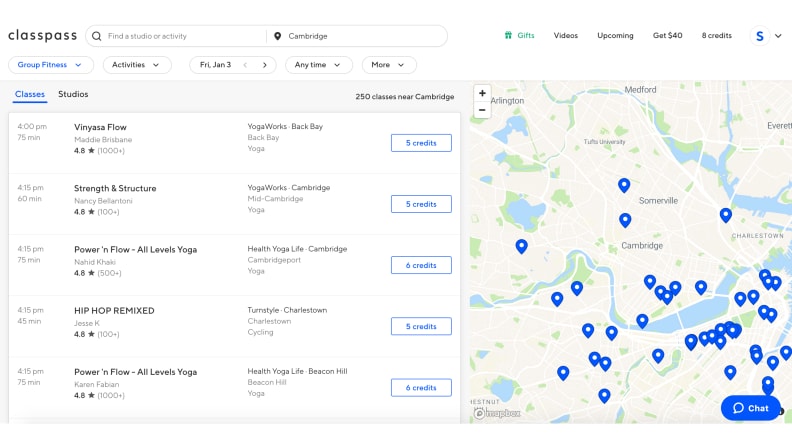Click the Cambridge location field
The width and height of the screenshot is (792, 446).
point(358,36)
